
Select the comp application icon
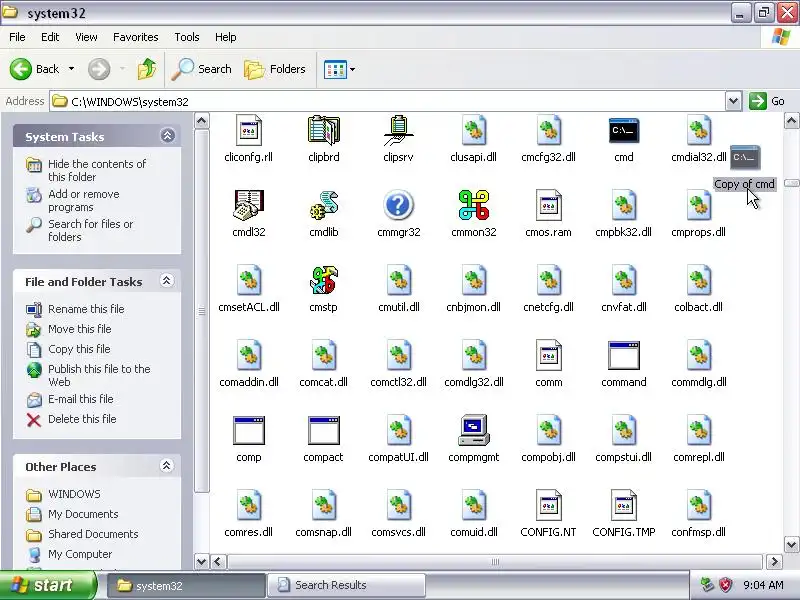(248, 430)
